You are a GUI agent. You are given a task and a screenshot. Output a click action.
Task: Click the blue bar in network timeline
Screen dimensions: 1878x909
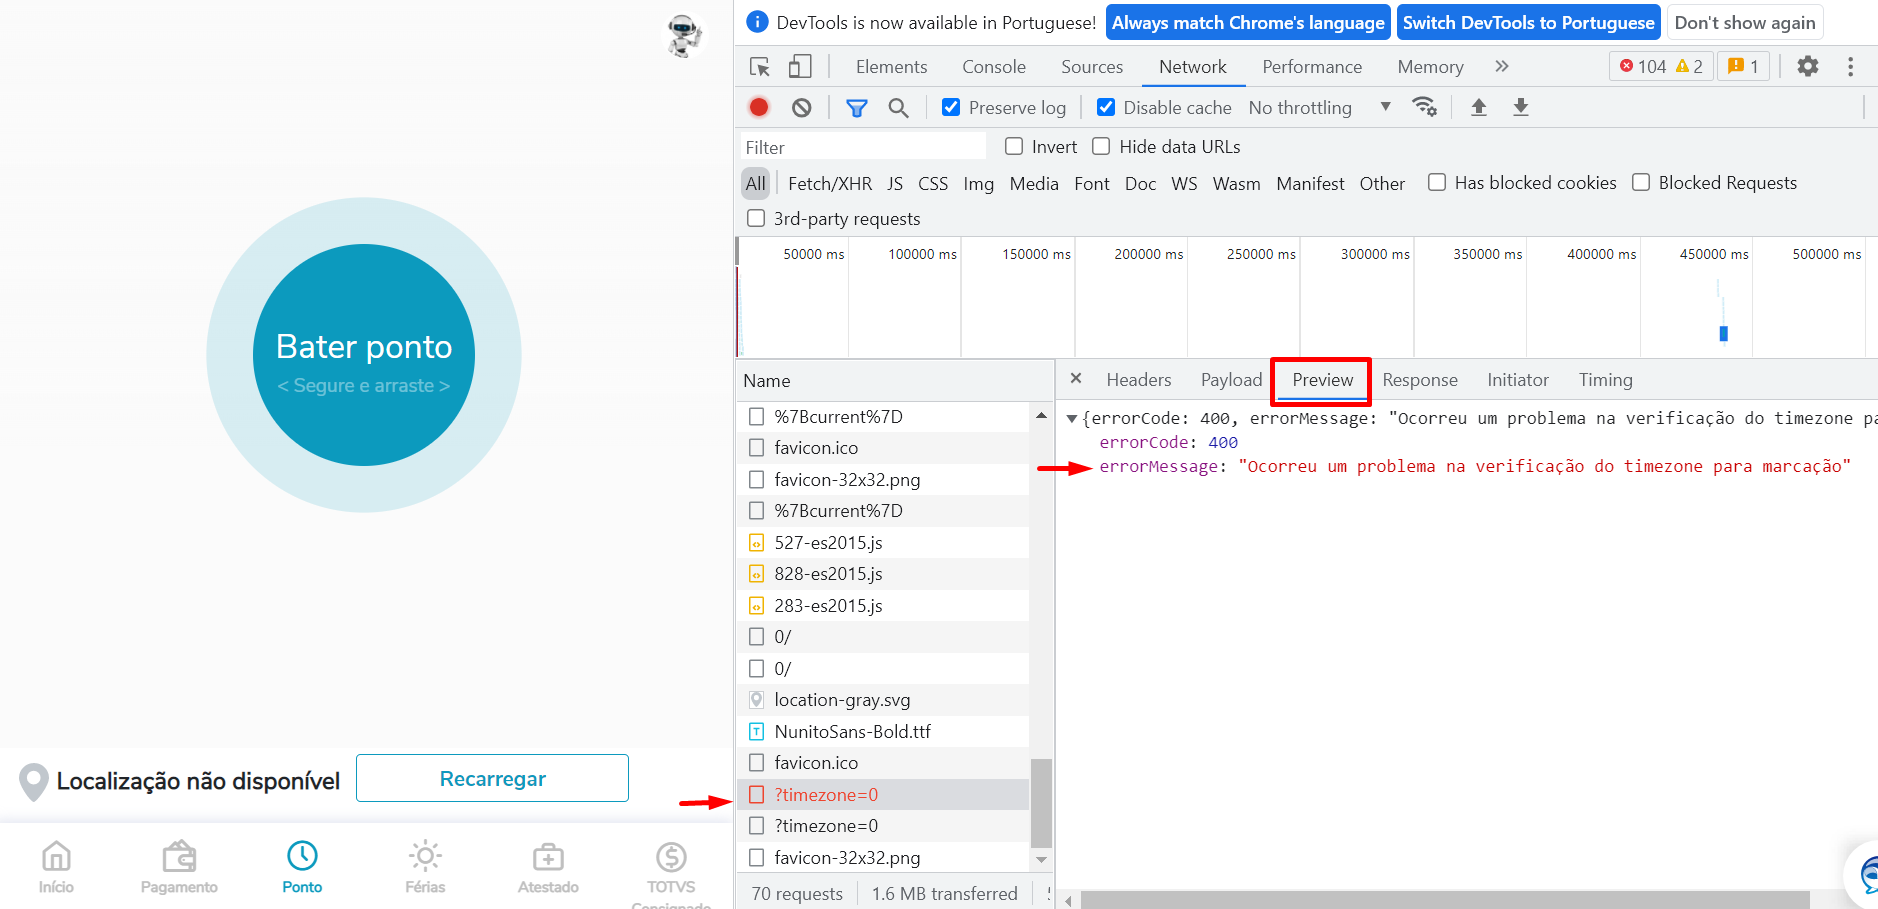1723,333
